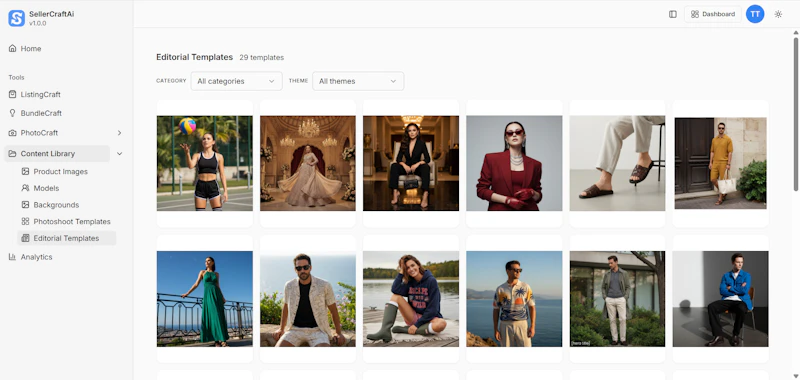The height and width of the screenshot is (380, 800).
Task: Open the brown sandals template
Action: click(x=617, y=163)
